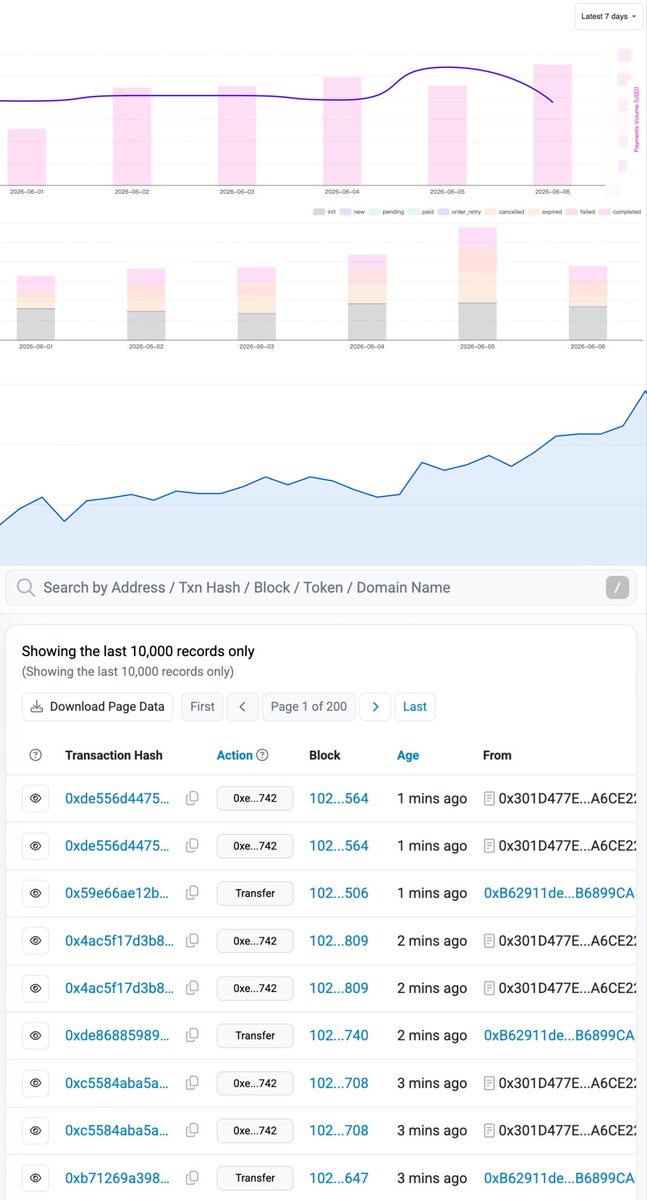The height and width of the screenshot is (1200, 647).
Task: Click the Block column header
Action: click(x=325, y=755)
